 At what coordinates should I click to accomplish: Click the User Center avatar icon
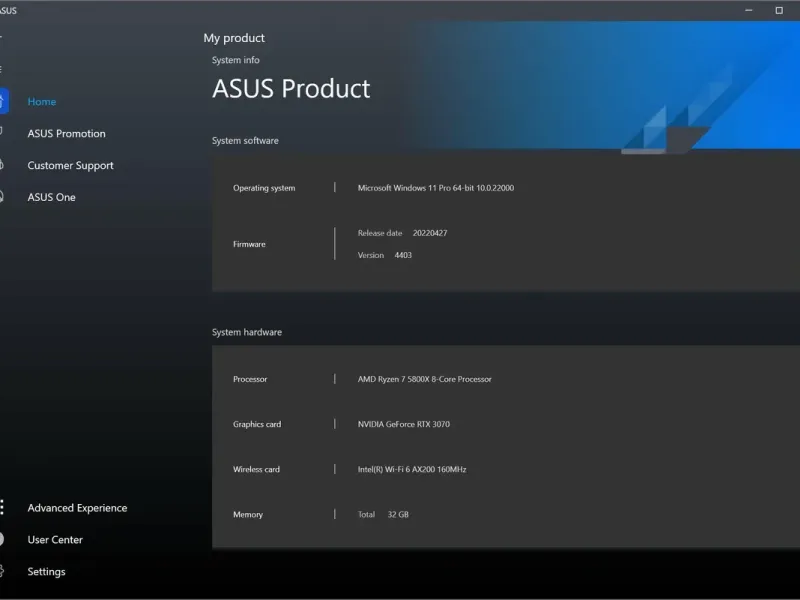point(2,539)
